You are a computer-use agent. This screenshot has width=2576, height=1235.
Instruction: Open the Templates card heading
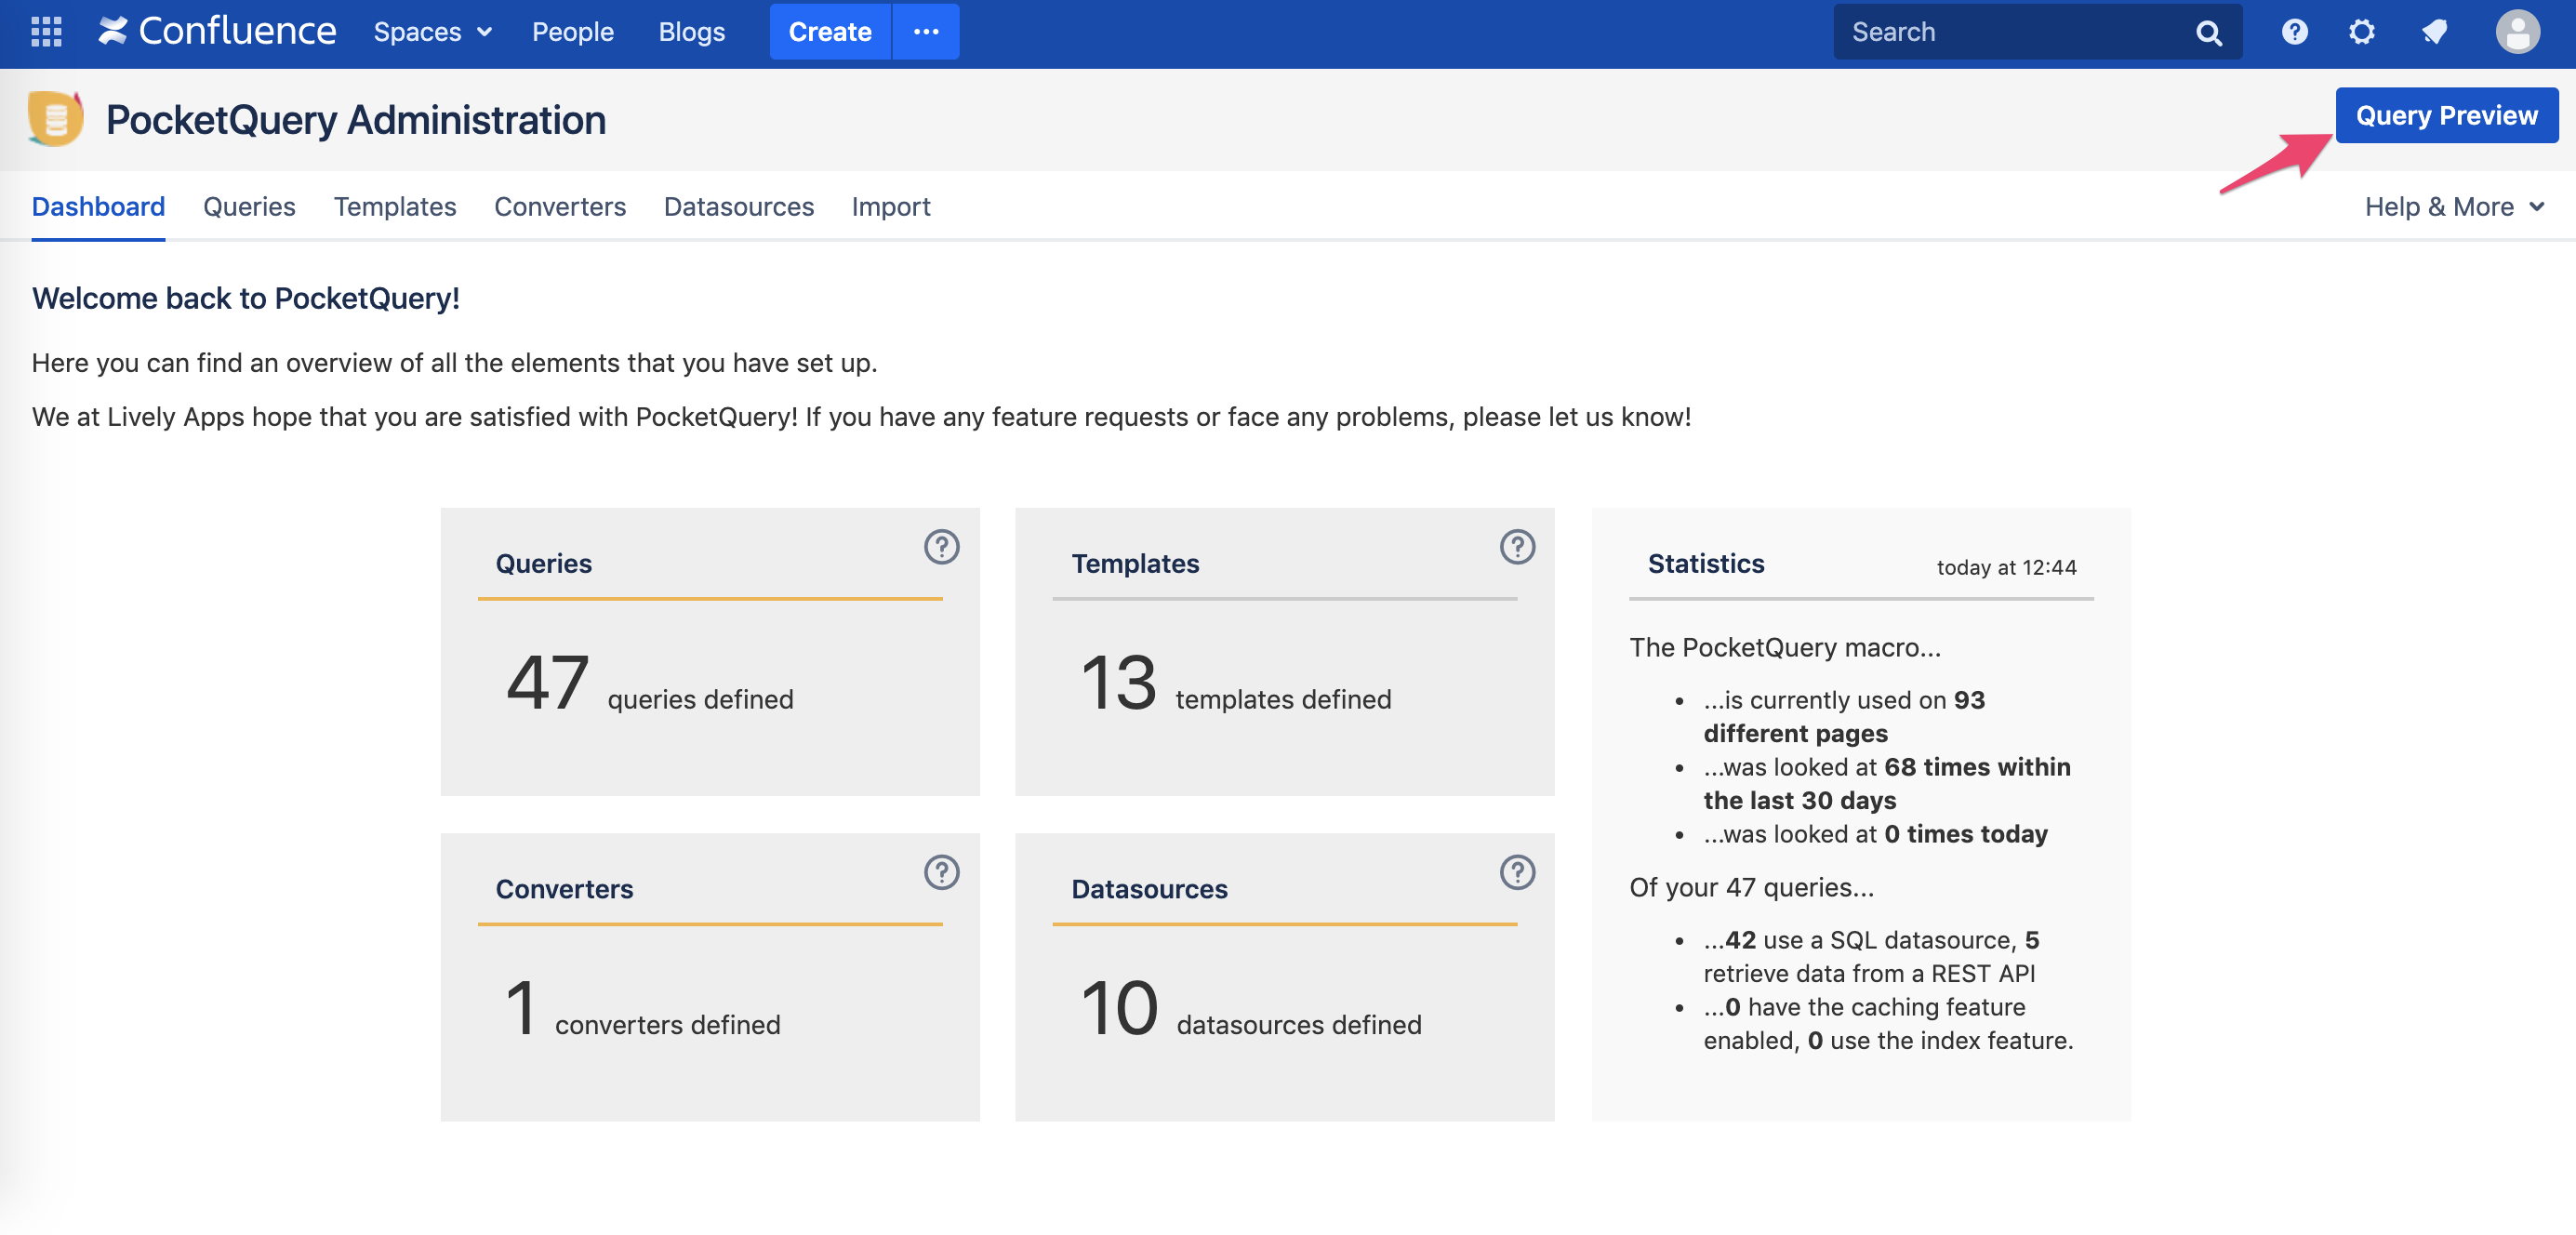[1135, 563]
